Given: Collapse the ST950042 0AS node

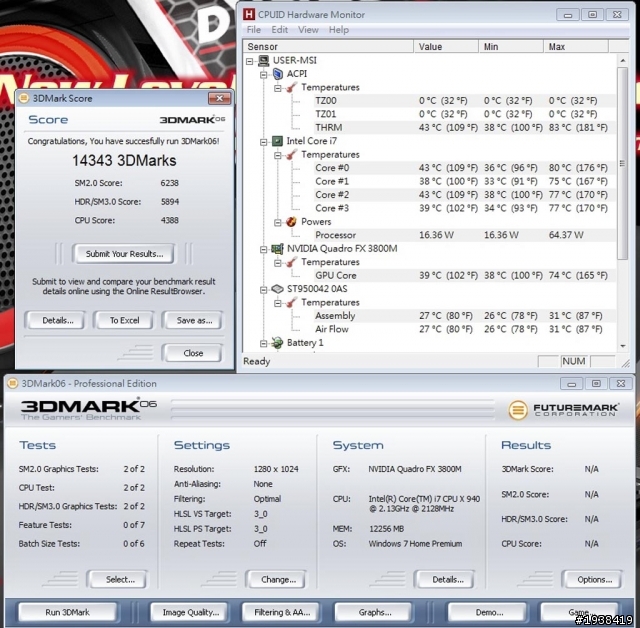Looking at the screenshot, I should 264,290.
